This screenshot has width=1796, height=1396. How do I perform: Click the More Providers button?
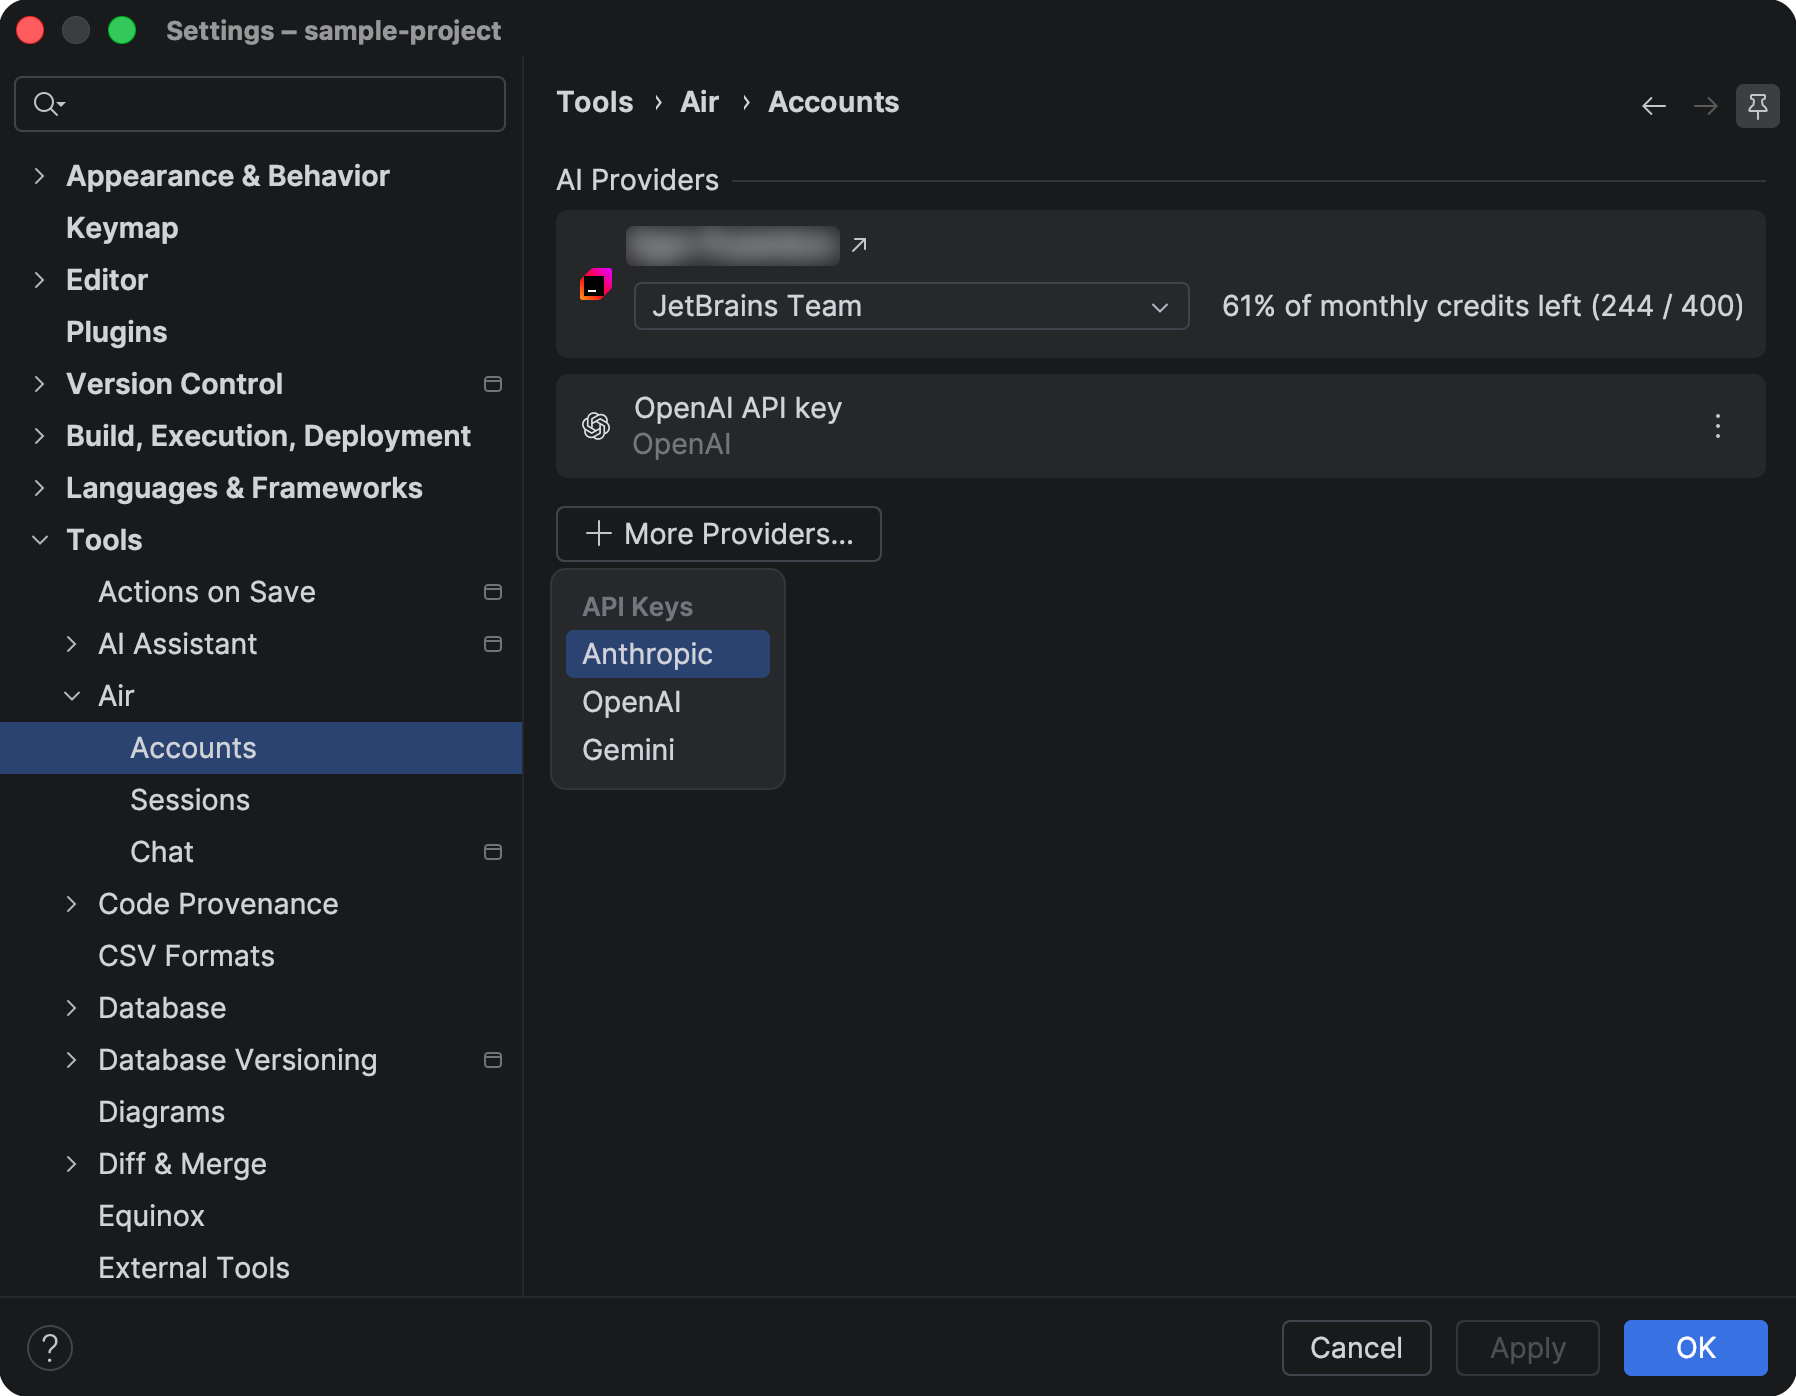click(719, 534)
